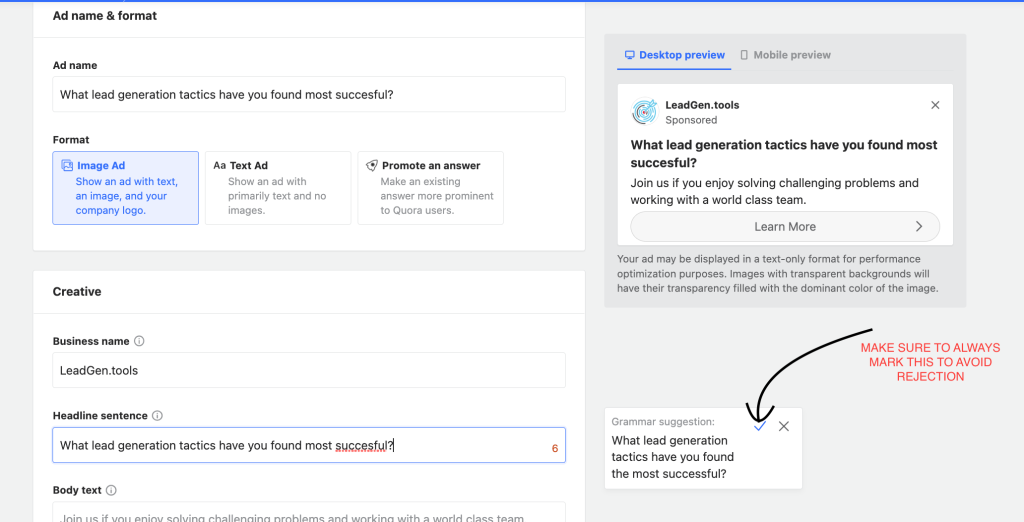This screenshot has height=522, width=1024.
Task: Click into the Business name field
Action: (x=309, y=370)
